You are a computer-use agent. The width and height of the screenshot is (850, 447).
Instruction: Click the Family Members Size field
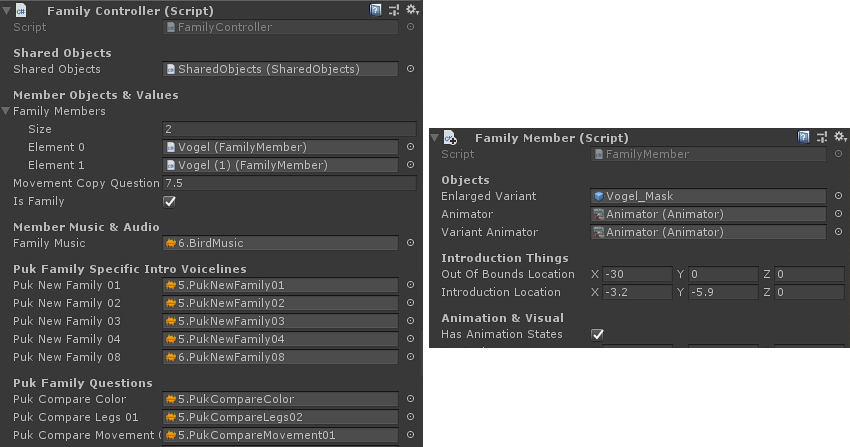point(289,129)
